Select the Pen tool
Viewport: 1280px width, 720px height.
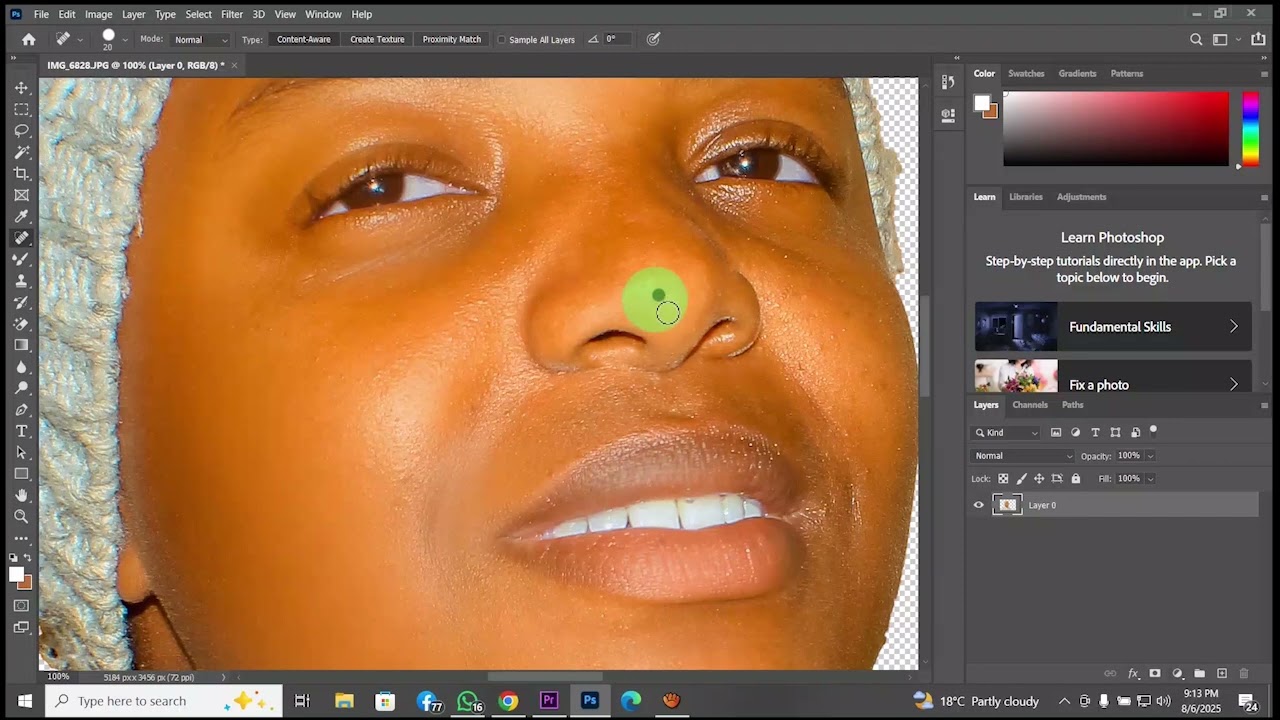coord(21,410)
